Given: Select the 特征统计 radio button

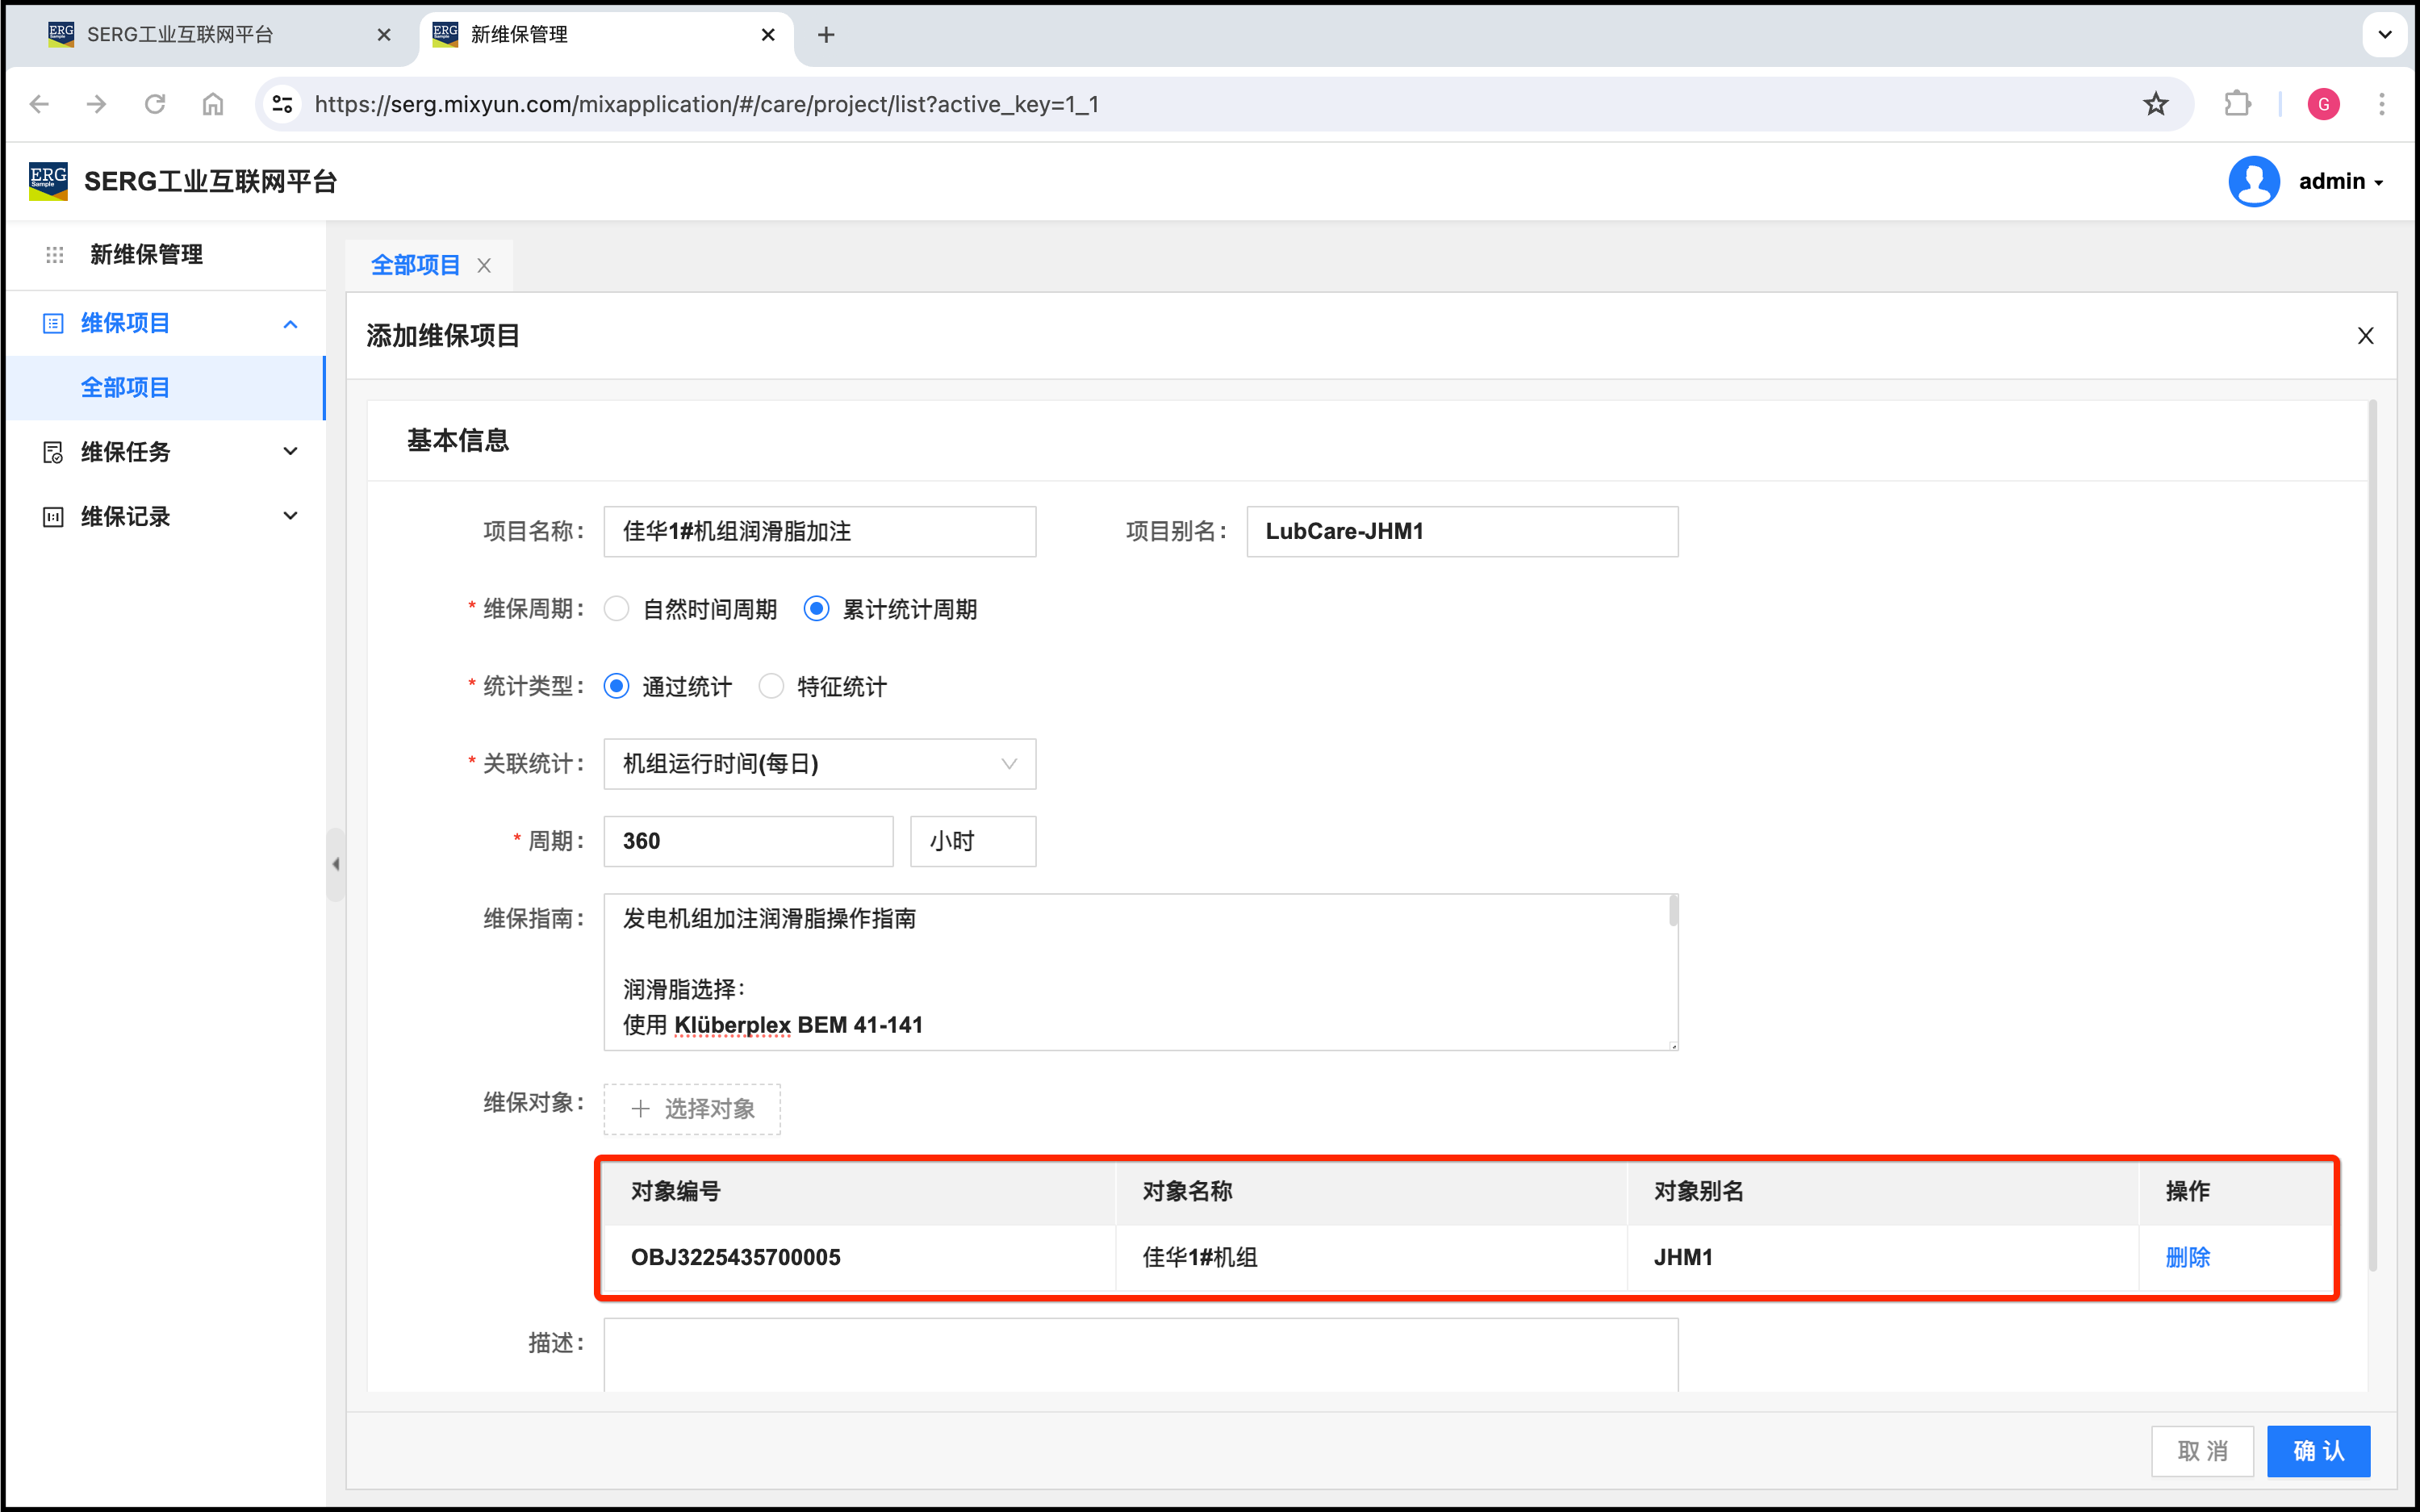Looking at the screenshot, I should click(x=771, y=687).
